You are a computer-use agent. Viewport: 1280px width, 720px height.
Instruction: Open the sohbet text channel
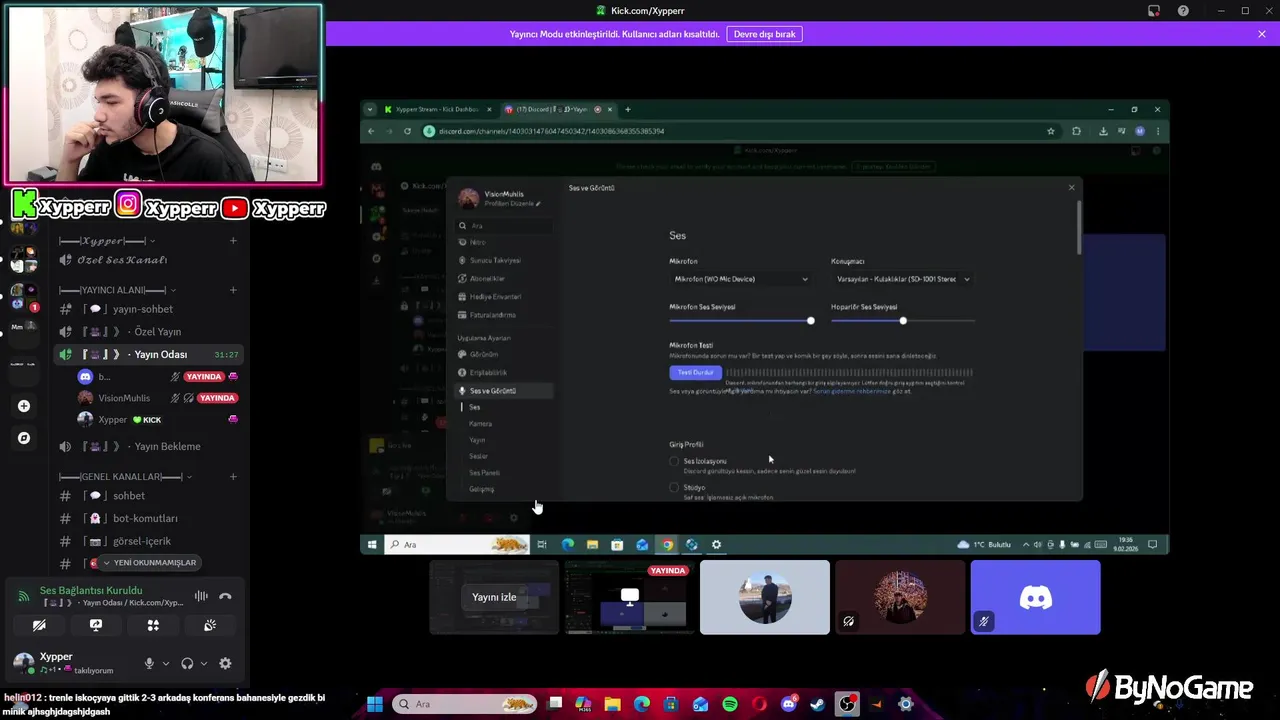coord(150,496)
